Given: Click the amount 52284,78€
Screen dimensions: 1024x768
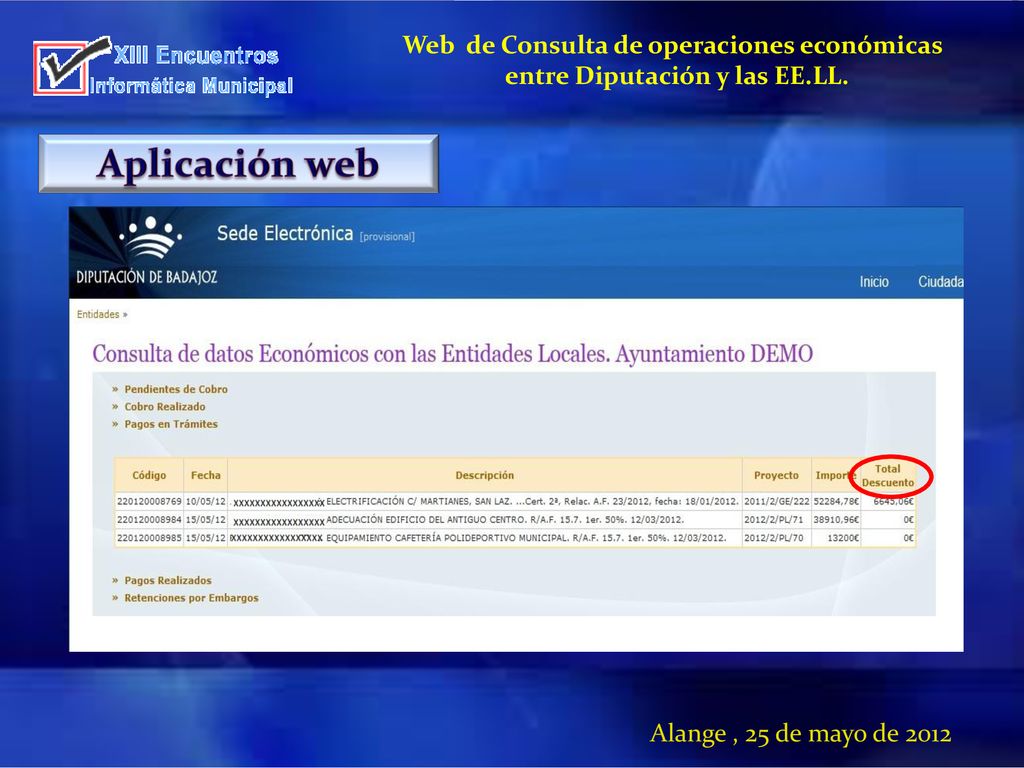Looking at the screenshot, I should pyautogui.click(x=836, y=502).
